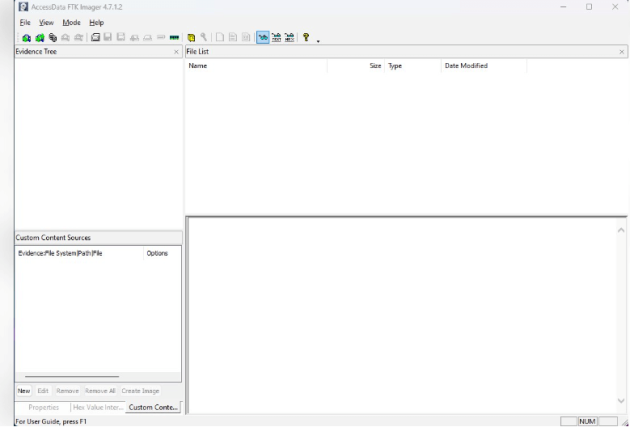Click the viewer pane scroll up arrow
This screenshot has width=630, height=427.
(621, 230)
